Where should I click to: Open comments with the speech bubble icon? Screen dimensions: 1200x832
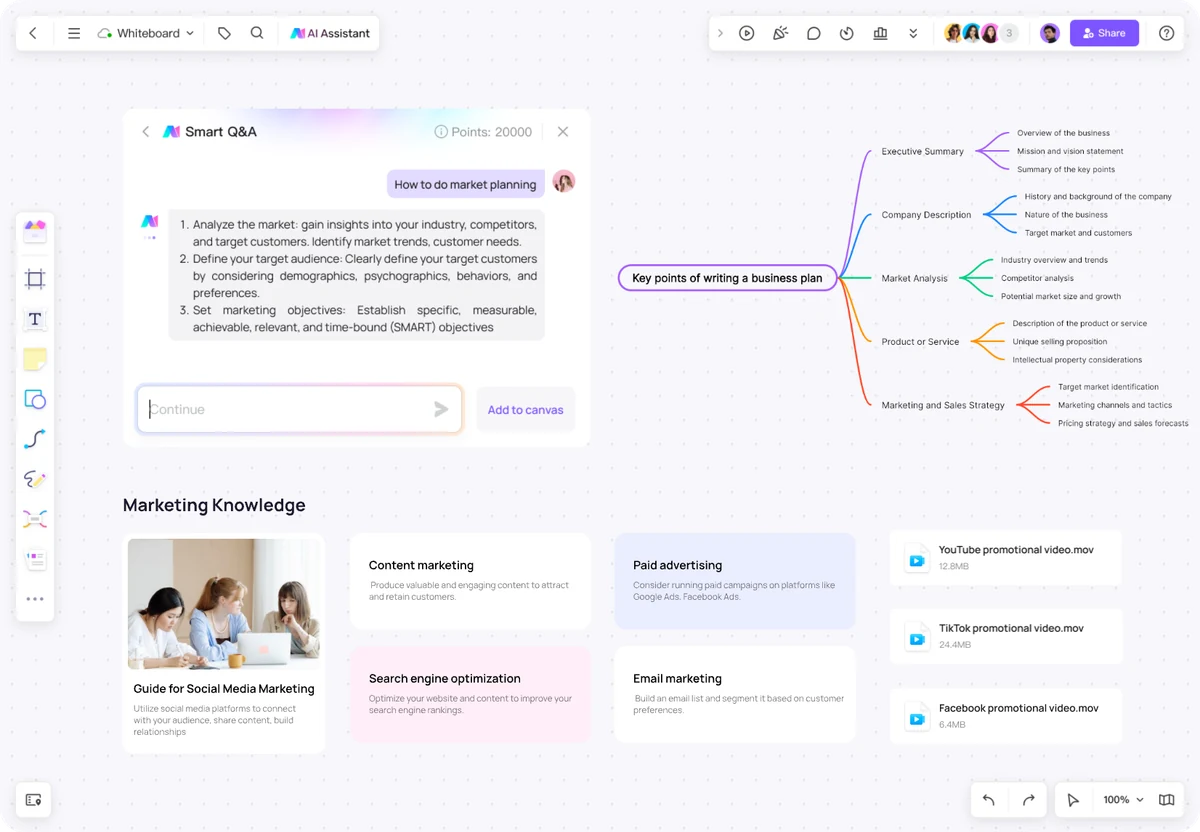[x=814, y=33]
